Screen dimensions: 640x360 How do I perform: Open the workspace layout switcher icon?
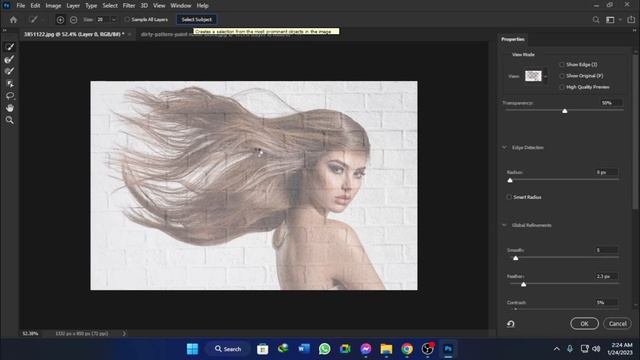pyautogui.click(x=610, y=20)
